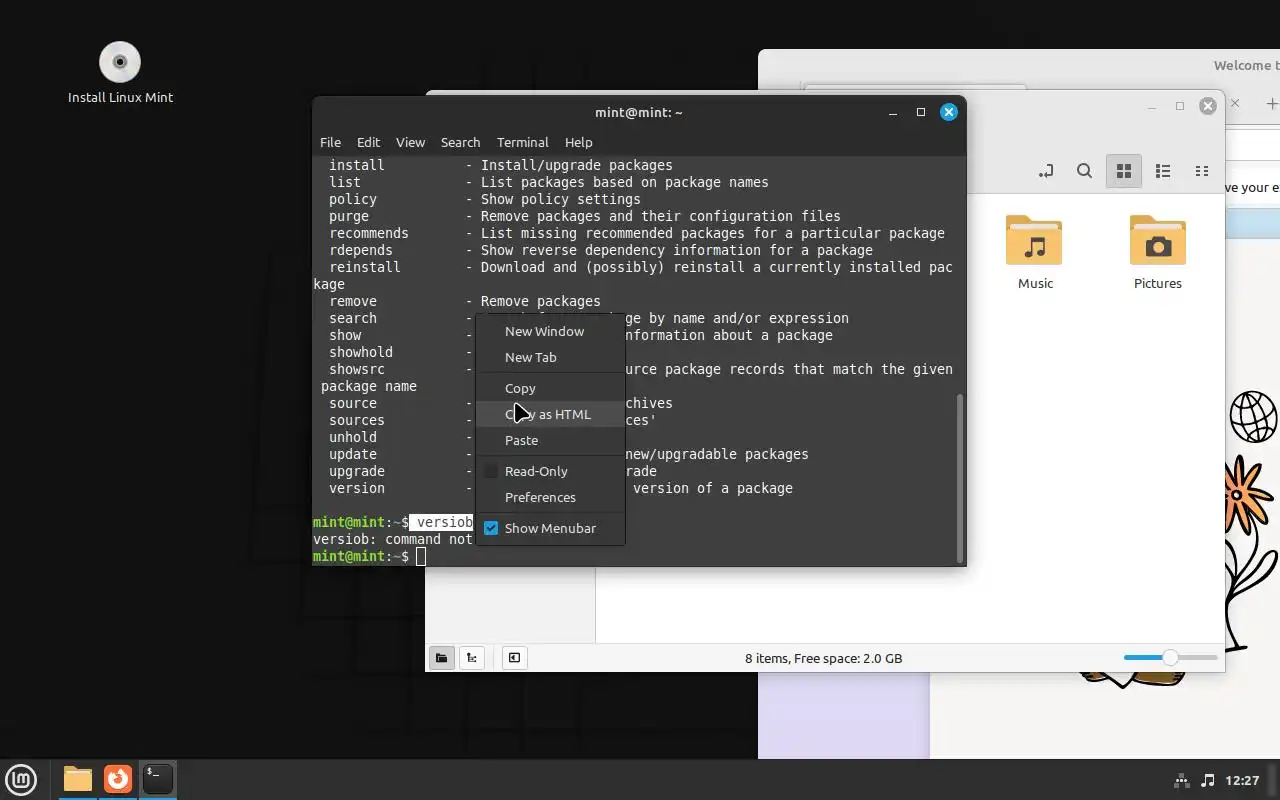Select Paste in the context menu

tap(550, 440)
